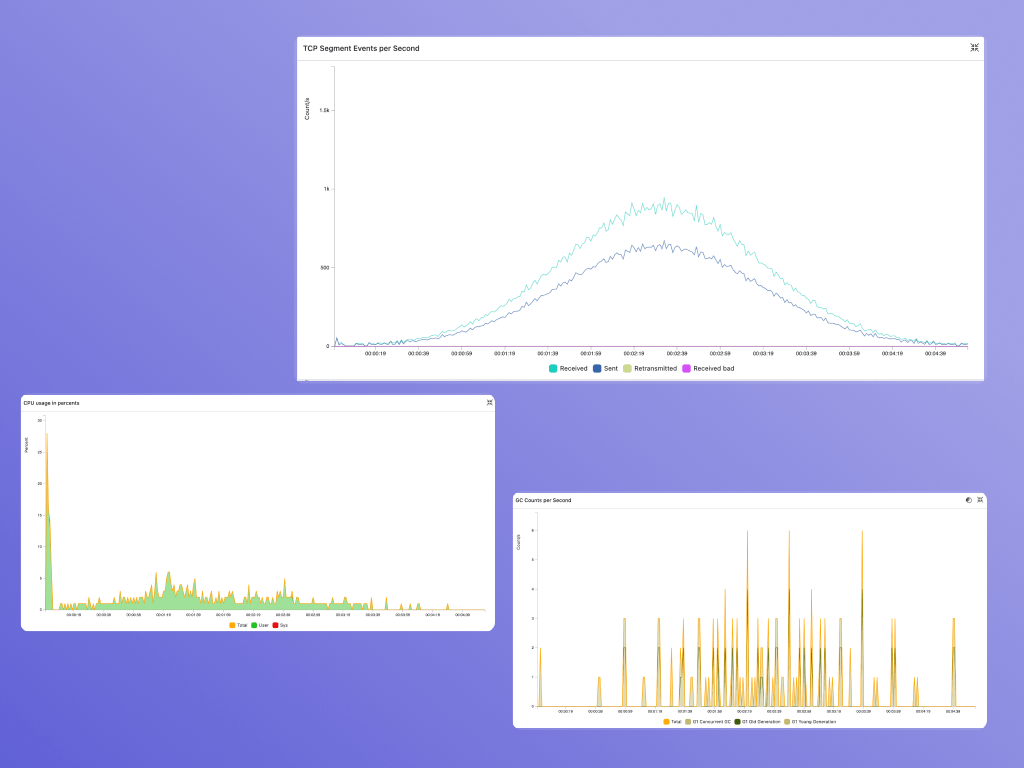Click the 'CPU usage in percents' title
Screen dimensions: 1024x768
52,403
